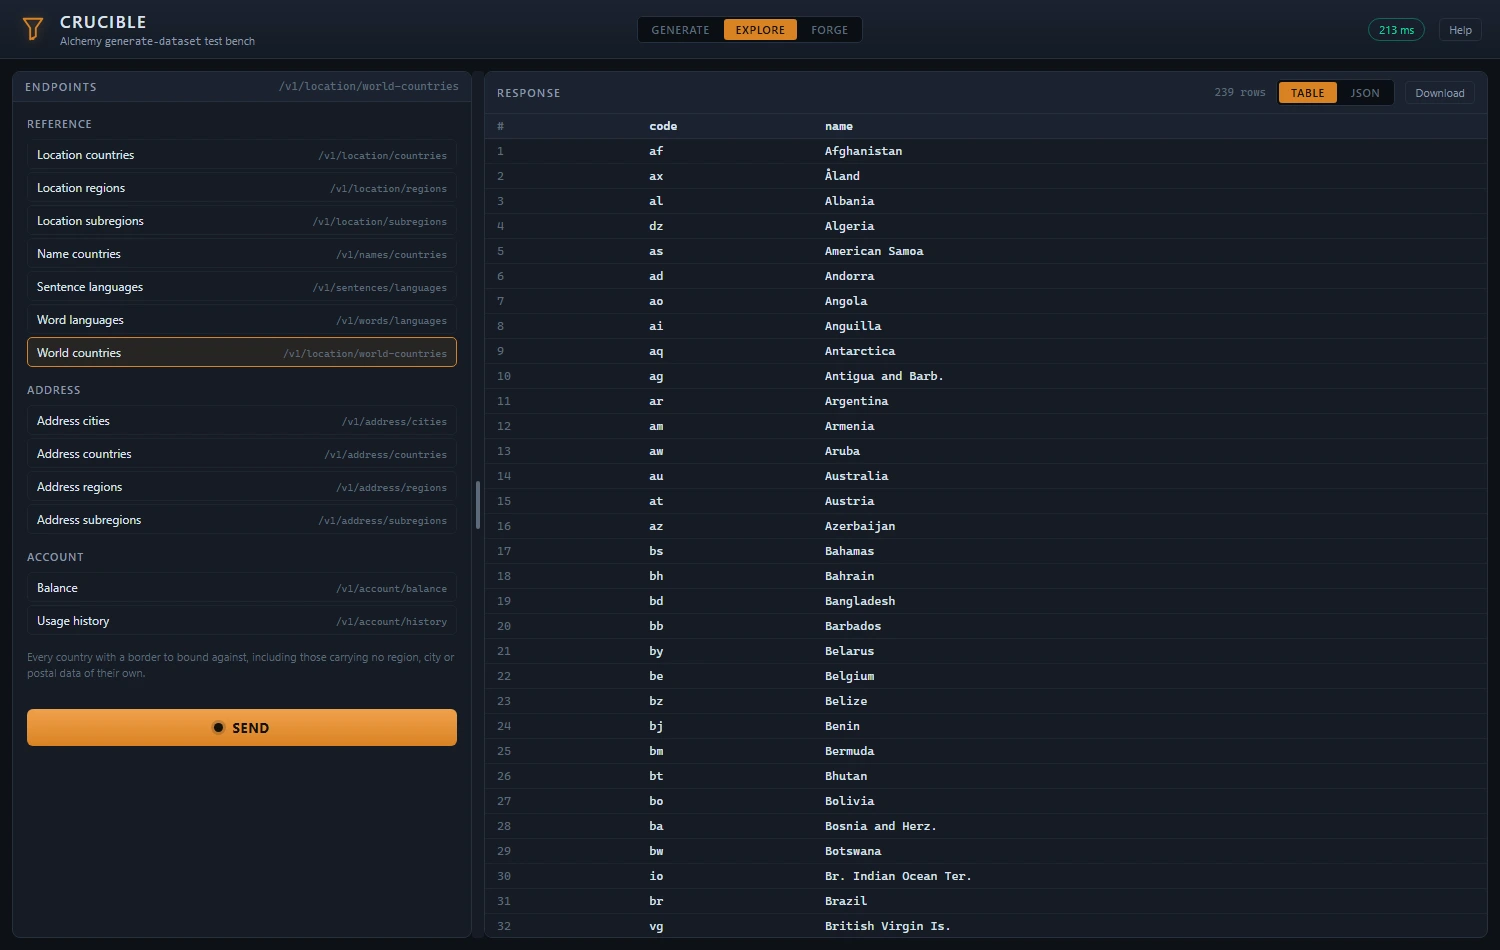Click the 'dz' code cell

tap(656, 226)
